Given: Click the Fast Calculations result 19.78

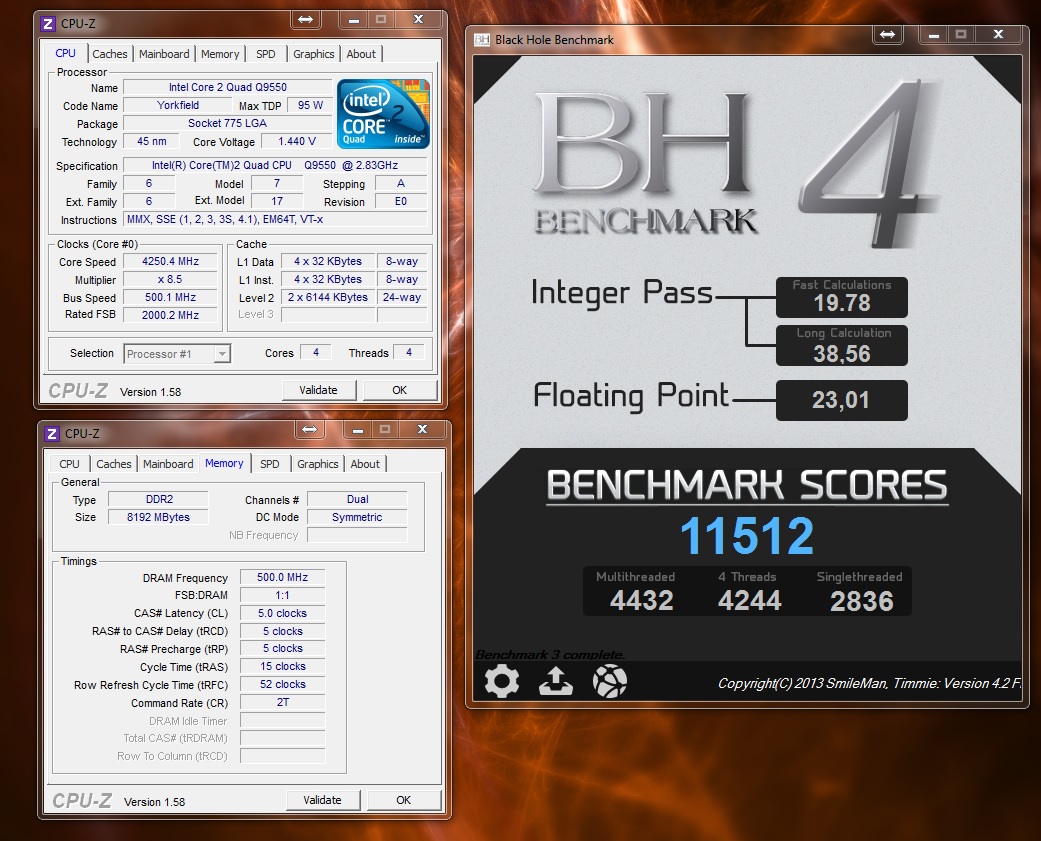Looking at the screenshot, I should click(x=842, y=303).
